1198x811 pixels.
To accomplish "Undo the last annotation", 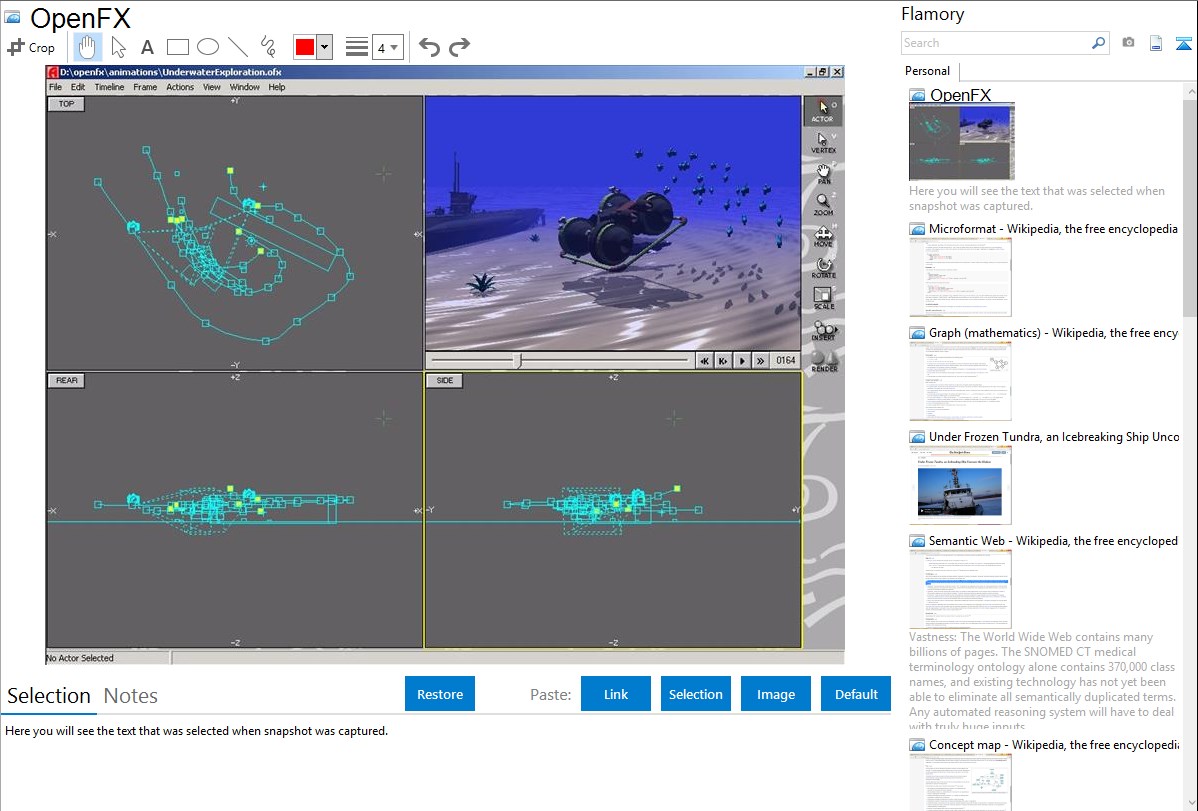I will click(429, 47).
